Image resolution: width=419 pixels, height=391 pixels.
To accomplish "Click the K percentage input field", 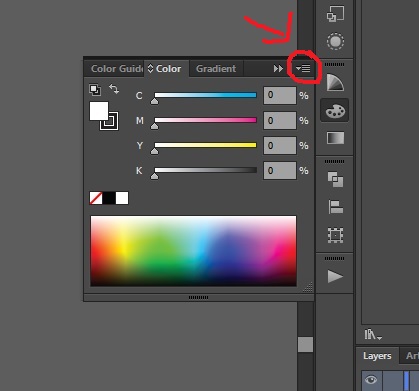I will [280, 170].
